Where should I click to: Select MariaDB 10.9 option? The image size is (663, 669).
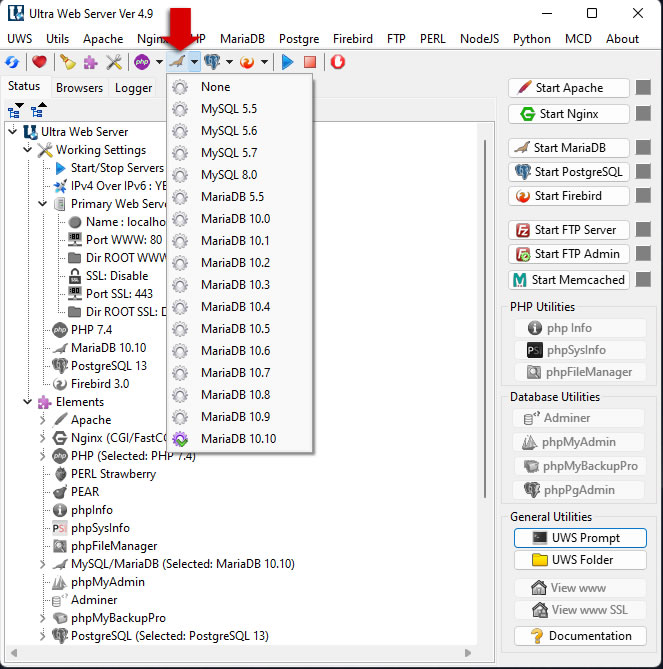coord(239,417)
